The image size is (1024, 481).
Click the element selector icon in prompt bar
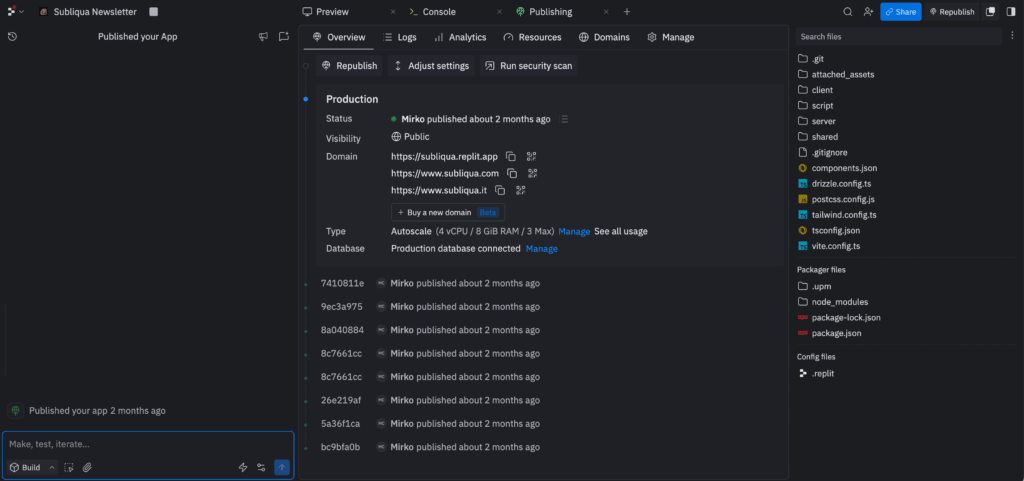pyautogui.click(x=69, y=467)
